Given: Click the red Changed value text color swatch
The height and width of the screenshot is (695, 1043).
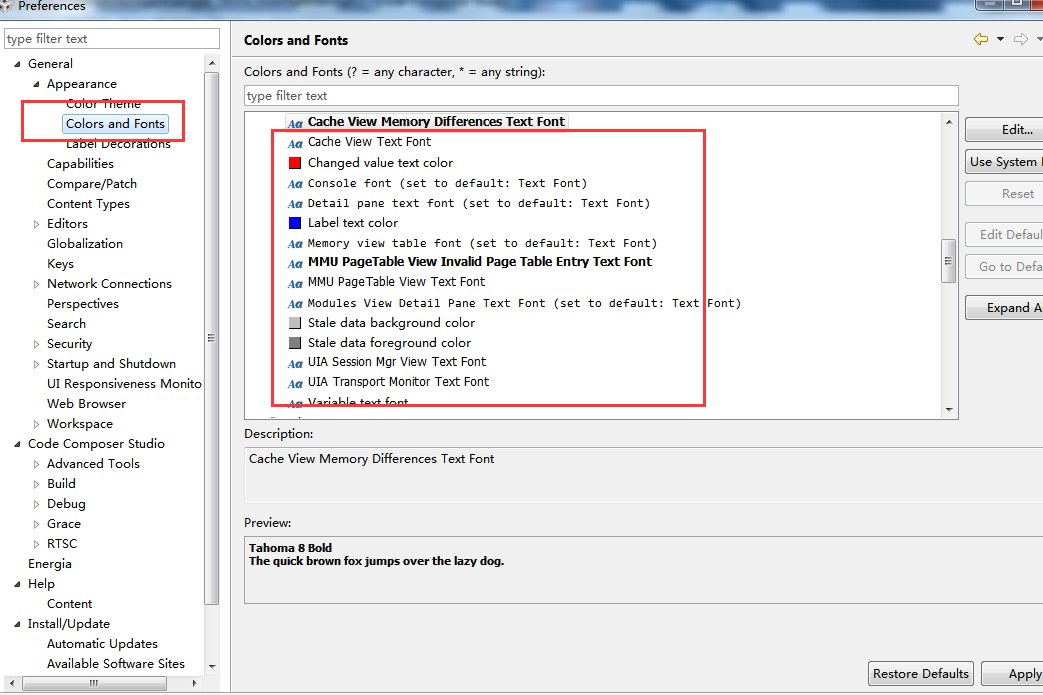Looking at the screenshot, I should click(295, 163).
